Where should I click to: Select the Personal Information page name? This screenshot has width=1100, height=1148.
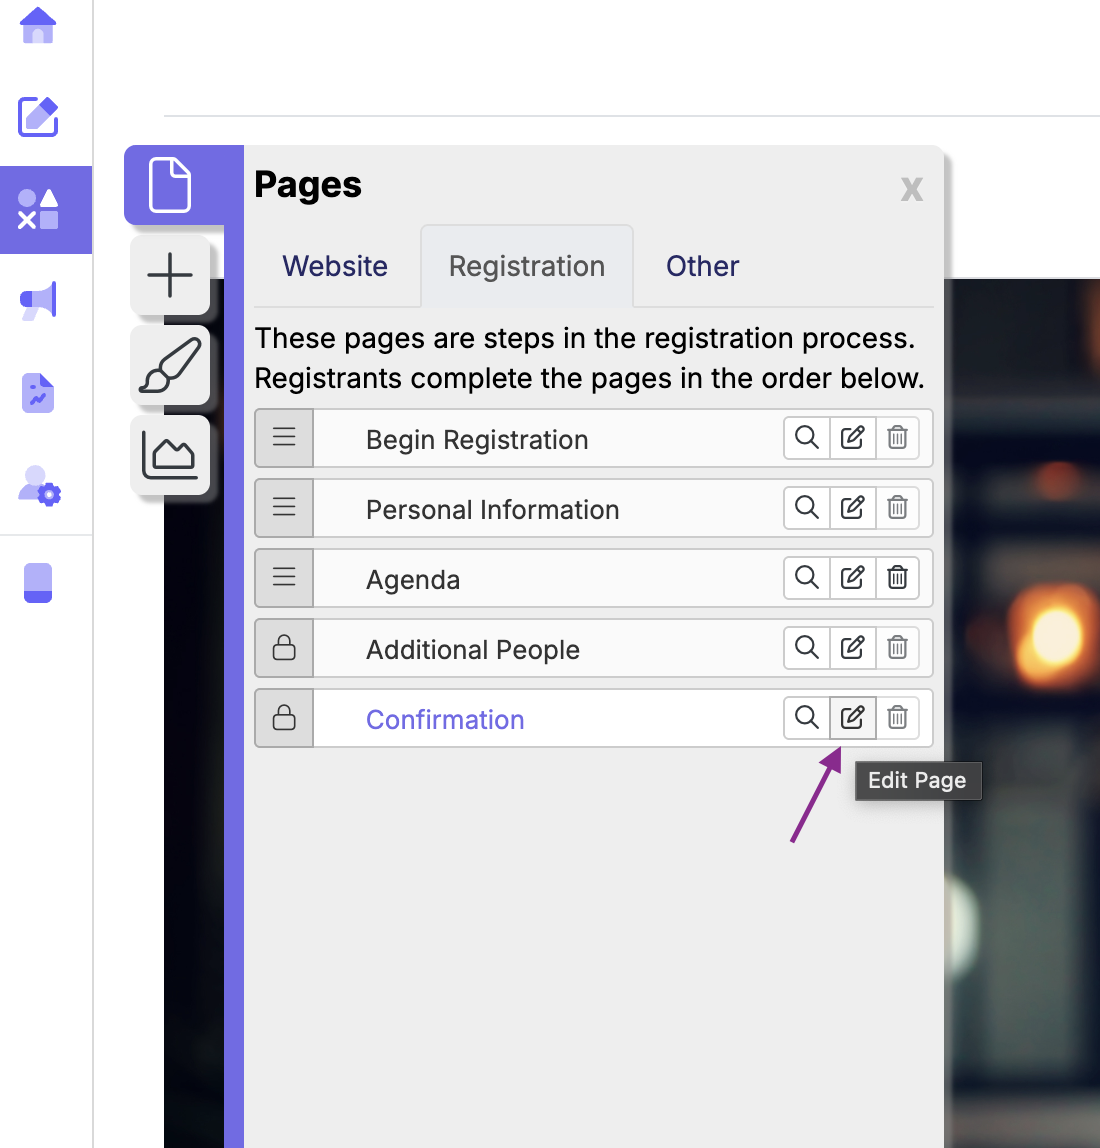click(492, 510)
